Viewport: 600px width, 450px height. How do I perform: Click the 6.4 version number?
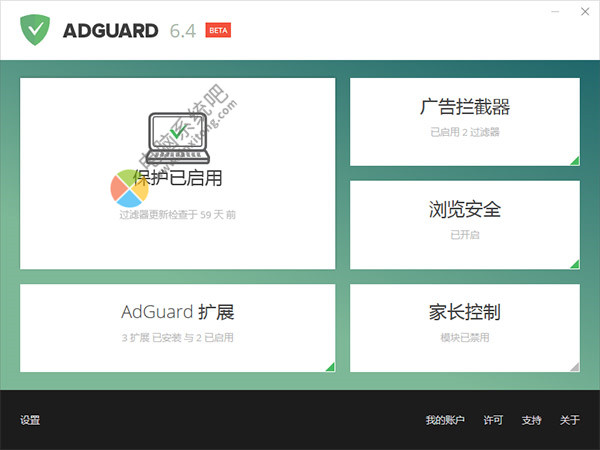[183, 31]
